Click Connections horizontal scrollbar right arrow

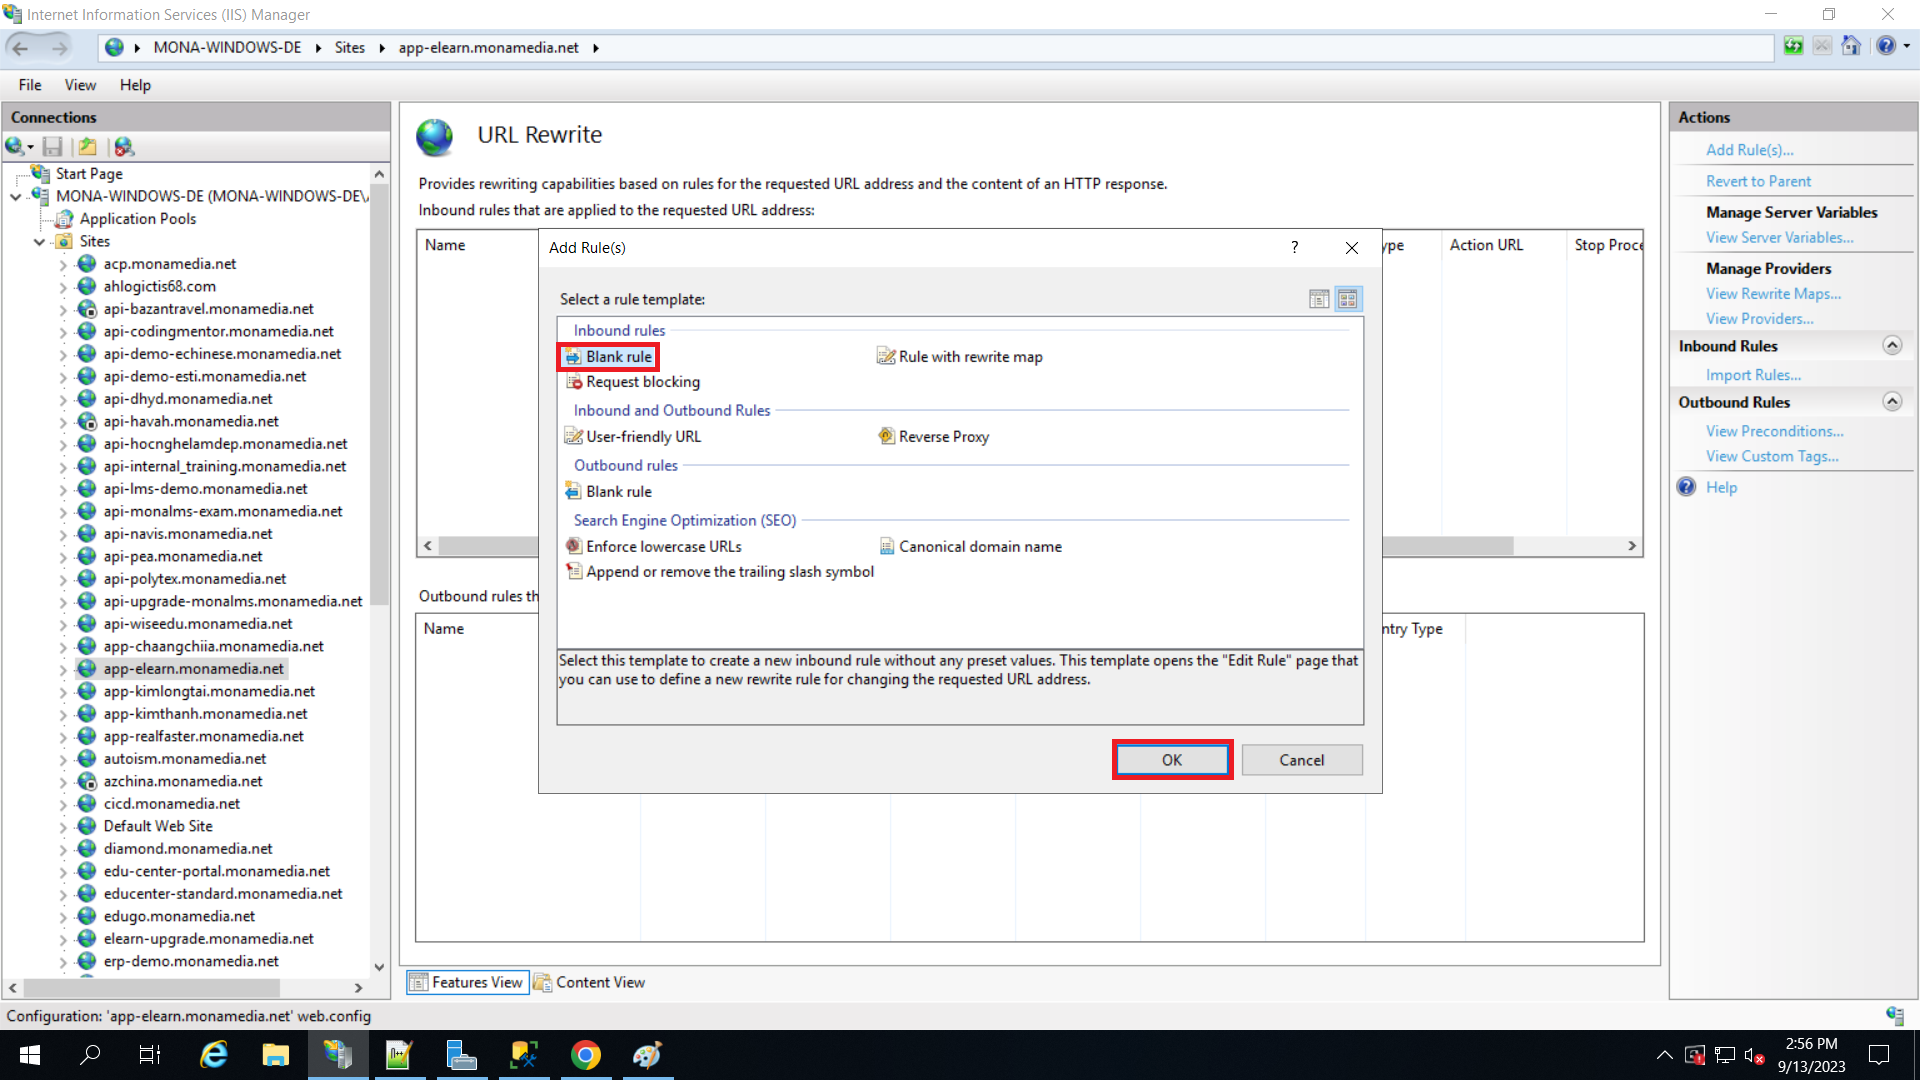359,988
